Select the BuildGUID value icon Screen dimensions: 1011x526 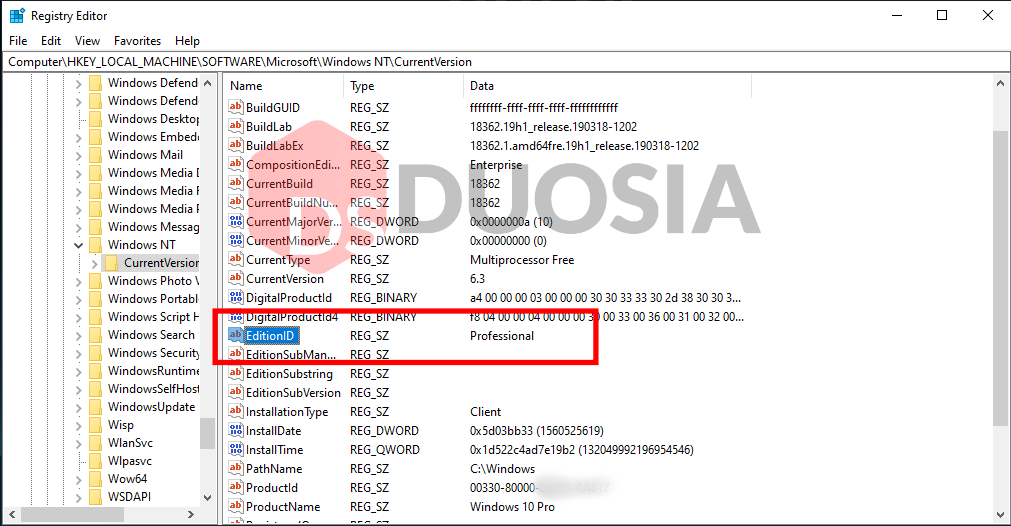pos(235,107)
